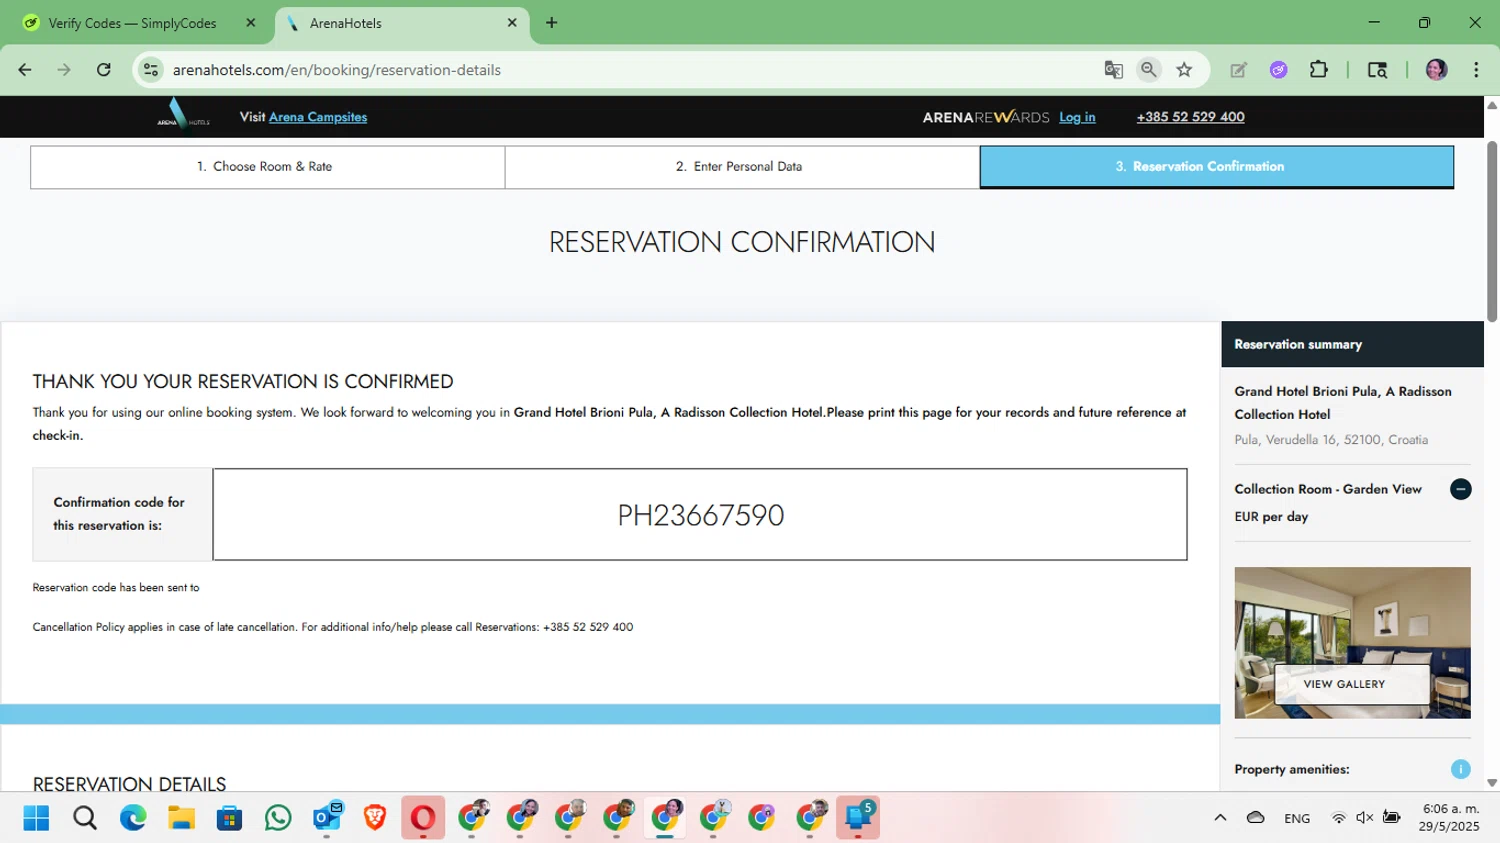This screenshot has height=843, width=1500.
Task: Close the ArenaHotels tab
Action: click(512, 23)
